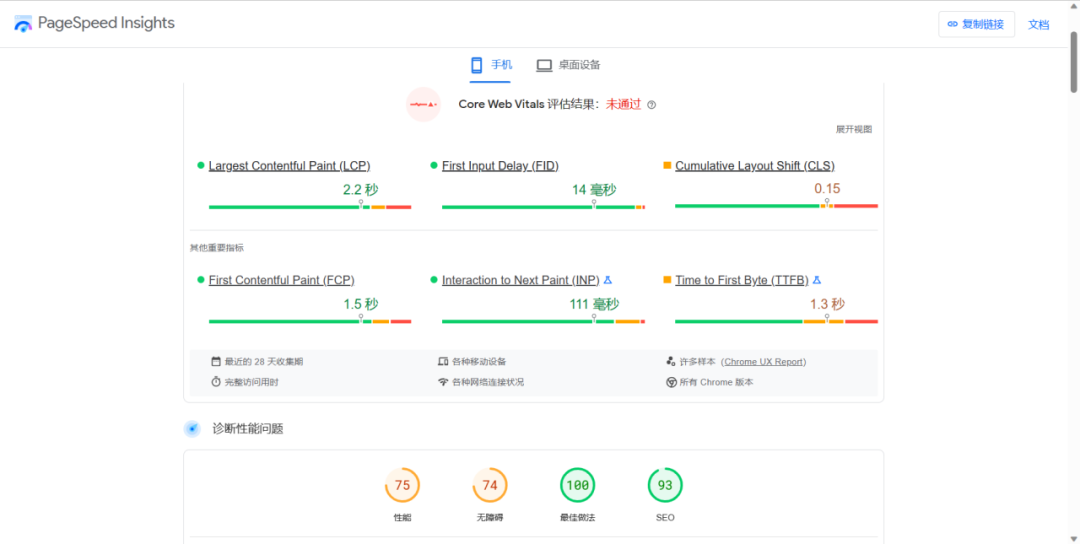Click the CLS value 0.15
The image size is (1080, 544).
[827, 189]
